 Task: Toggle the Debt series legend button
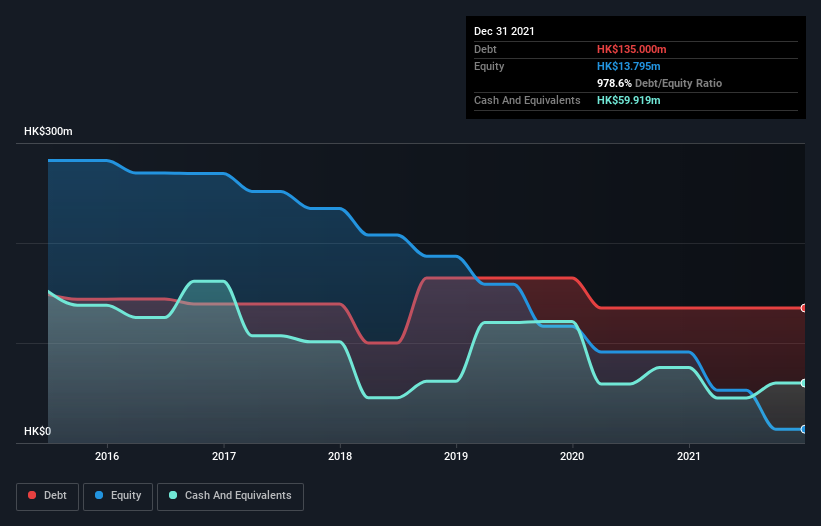[x=48, y=496]
